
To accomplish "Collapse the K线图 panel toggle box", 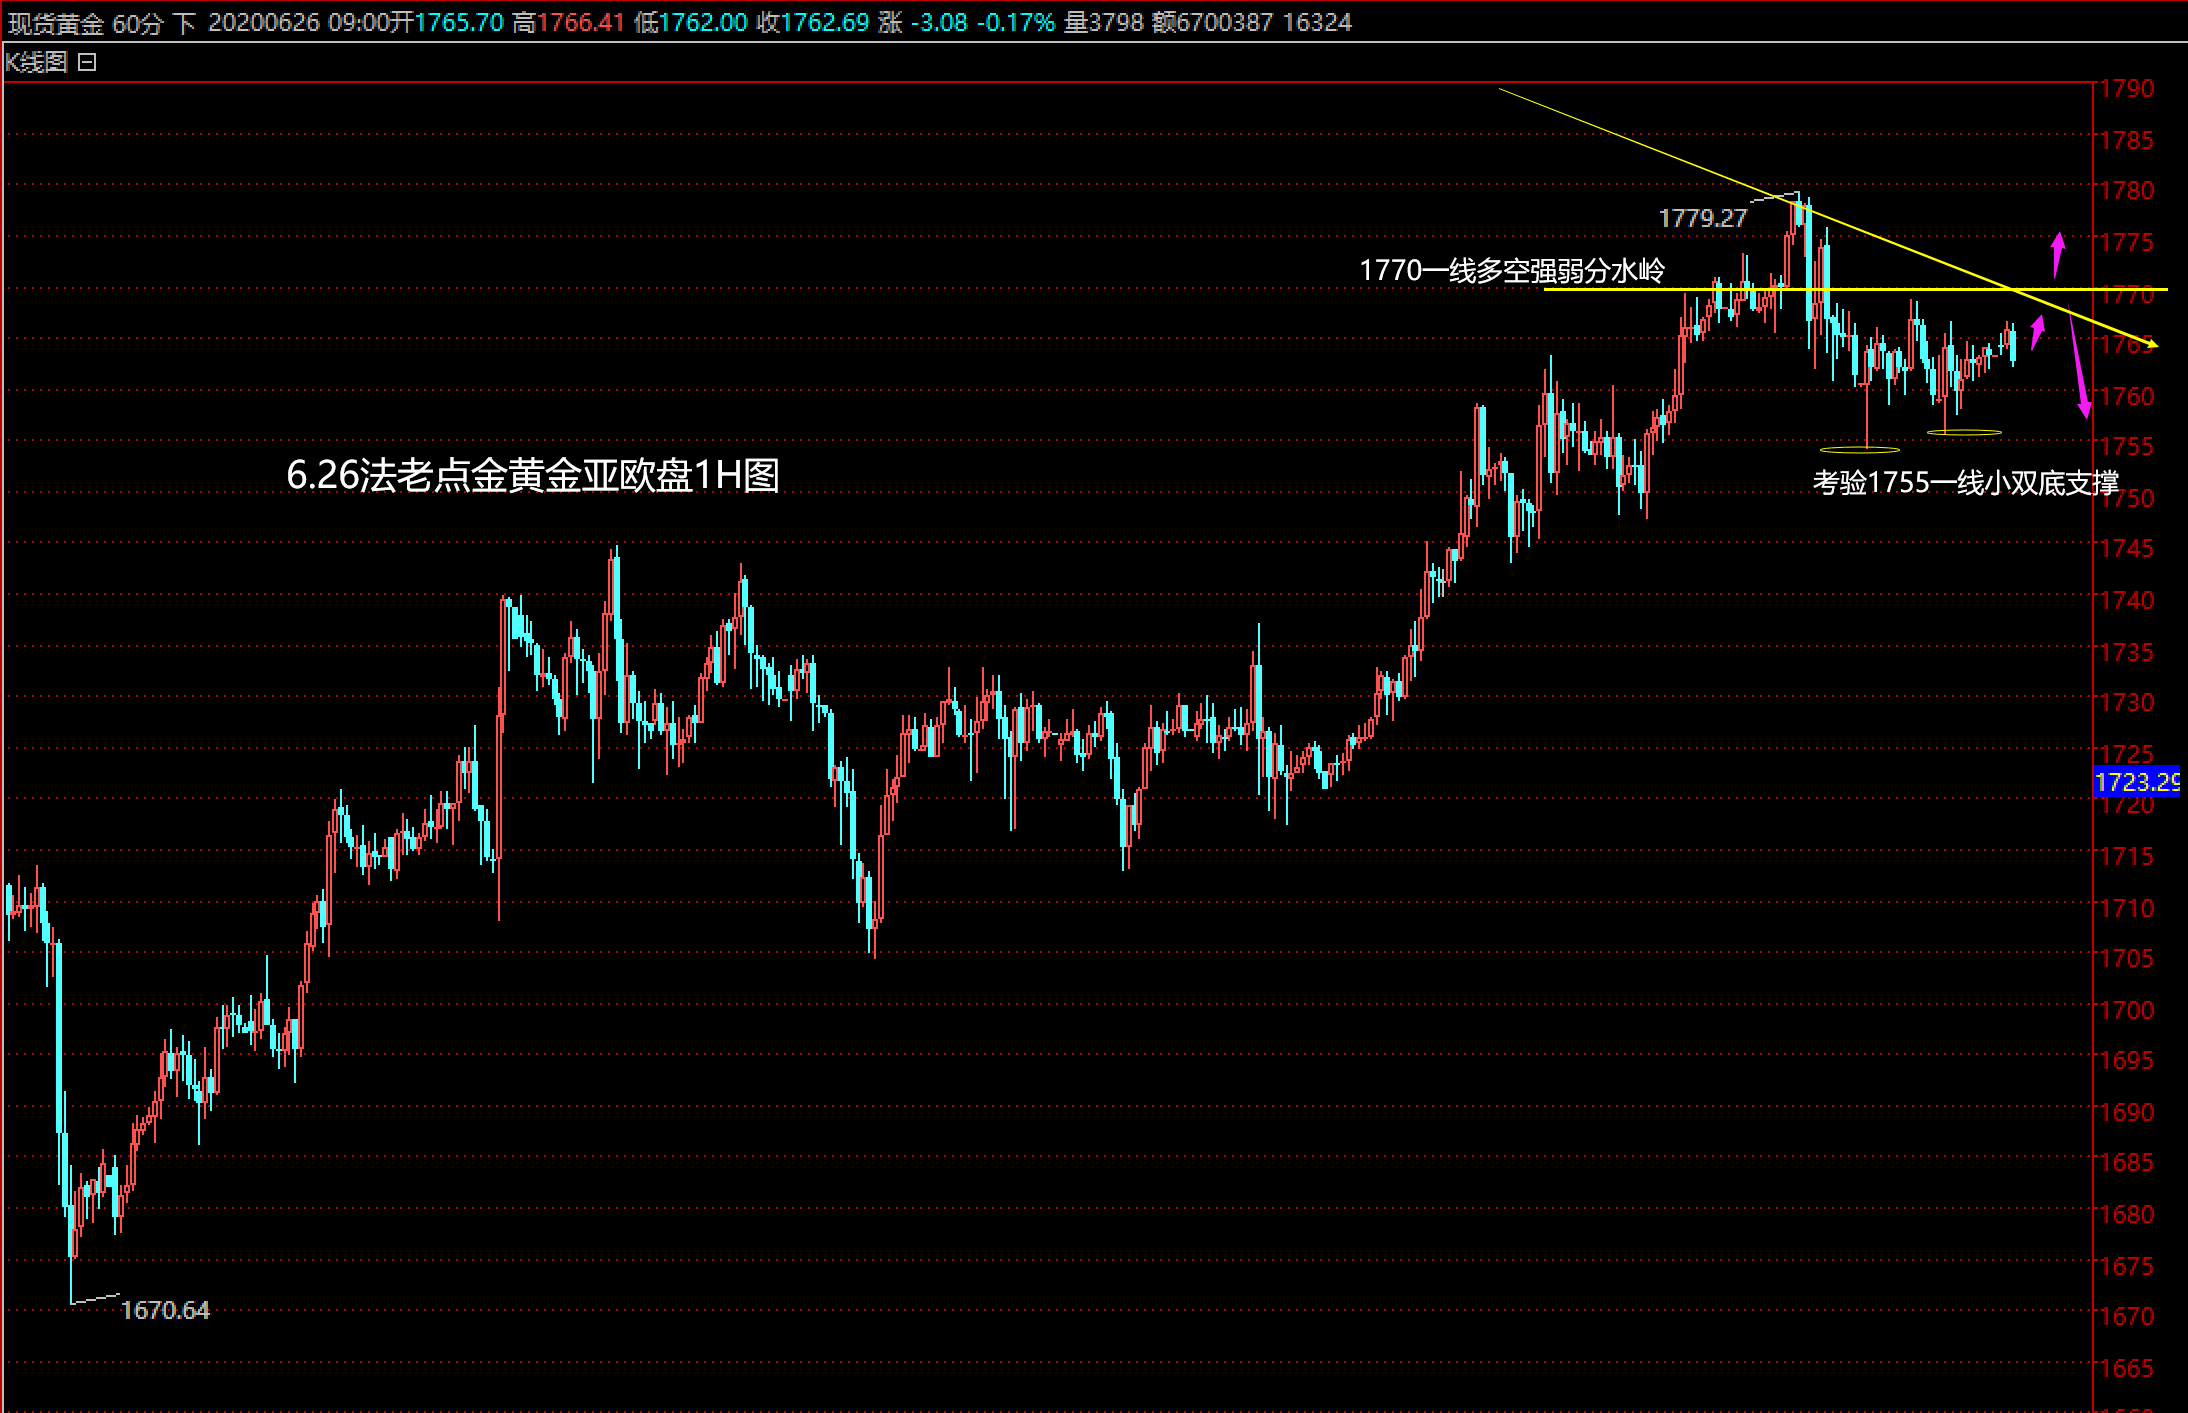I will [87, 62].
